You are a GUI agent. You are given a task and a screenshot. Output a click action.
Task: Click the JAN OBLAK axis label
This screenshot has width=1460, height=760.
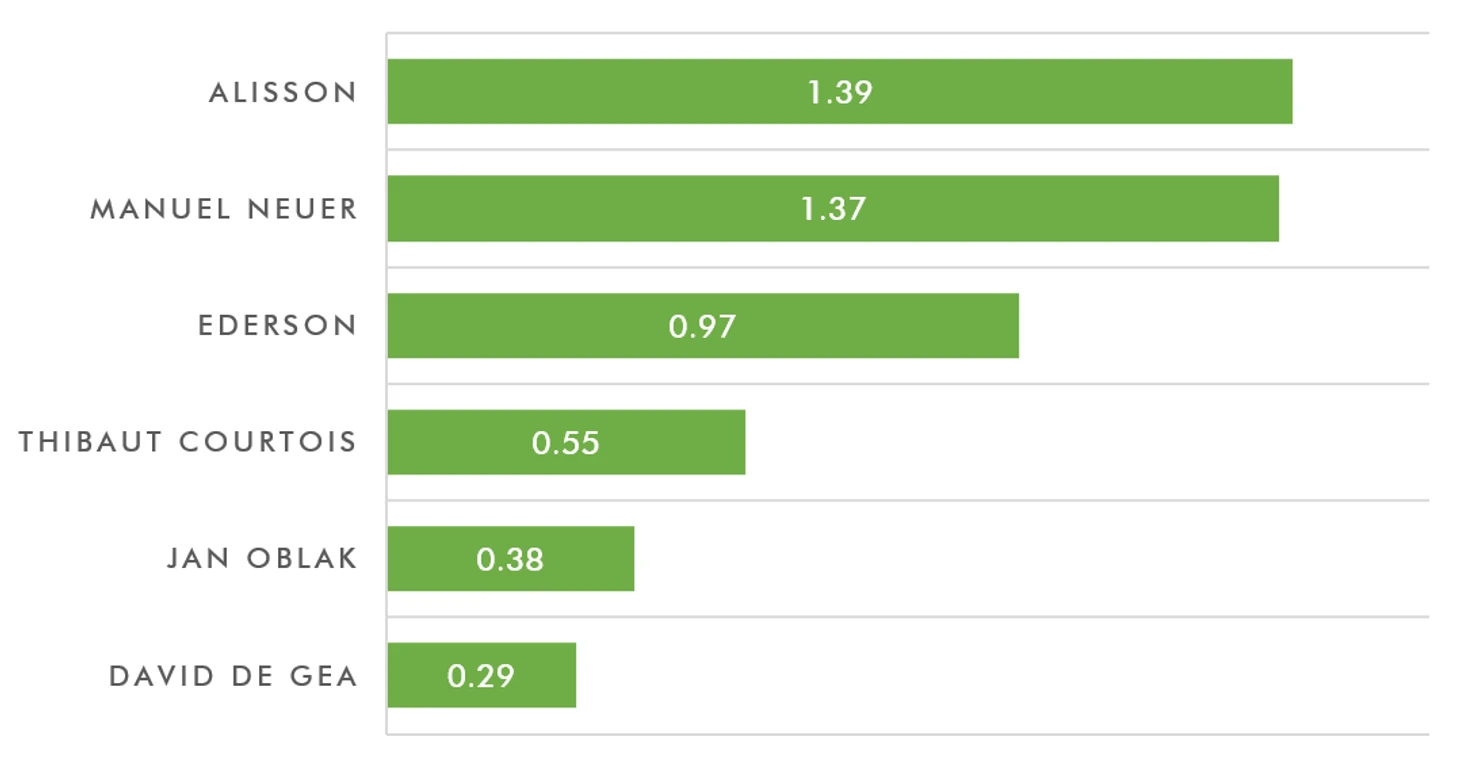click(262, 559)
